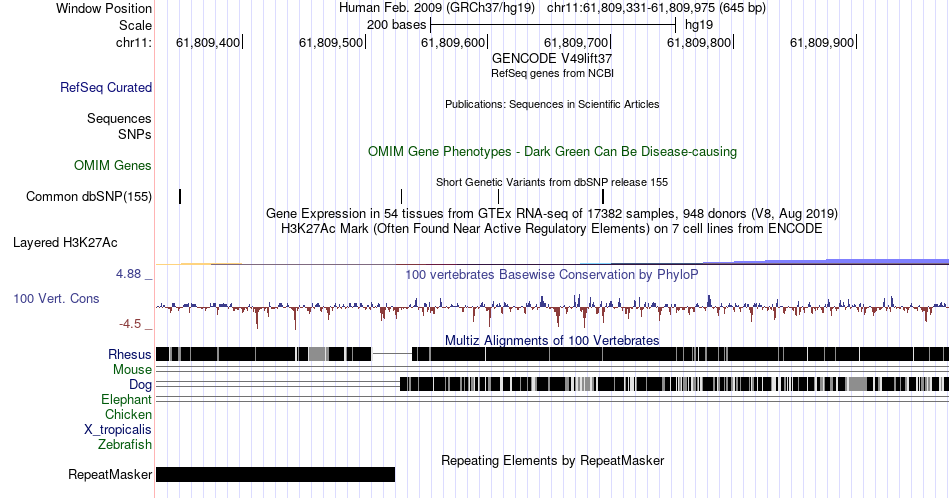Click the hg19 label beside the scale bar
The image size is (950, 498).
699,25
